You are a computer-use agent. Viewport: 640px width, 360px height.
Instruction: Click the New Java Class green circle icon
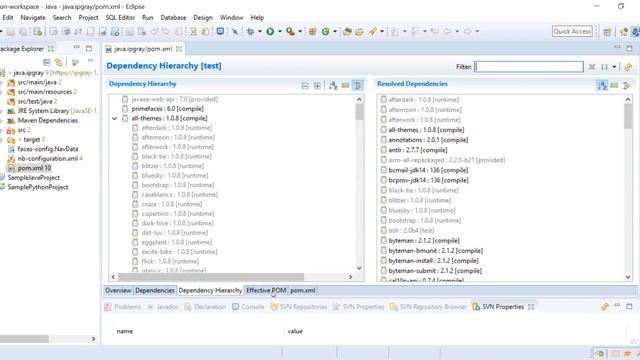(x=325, y=31)
